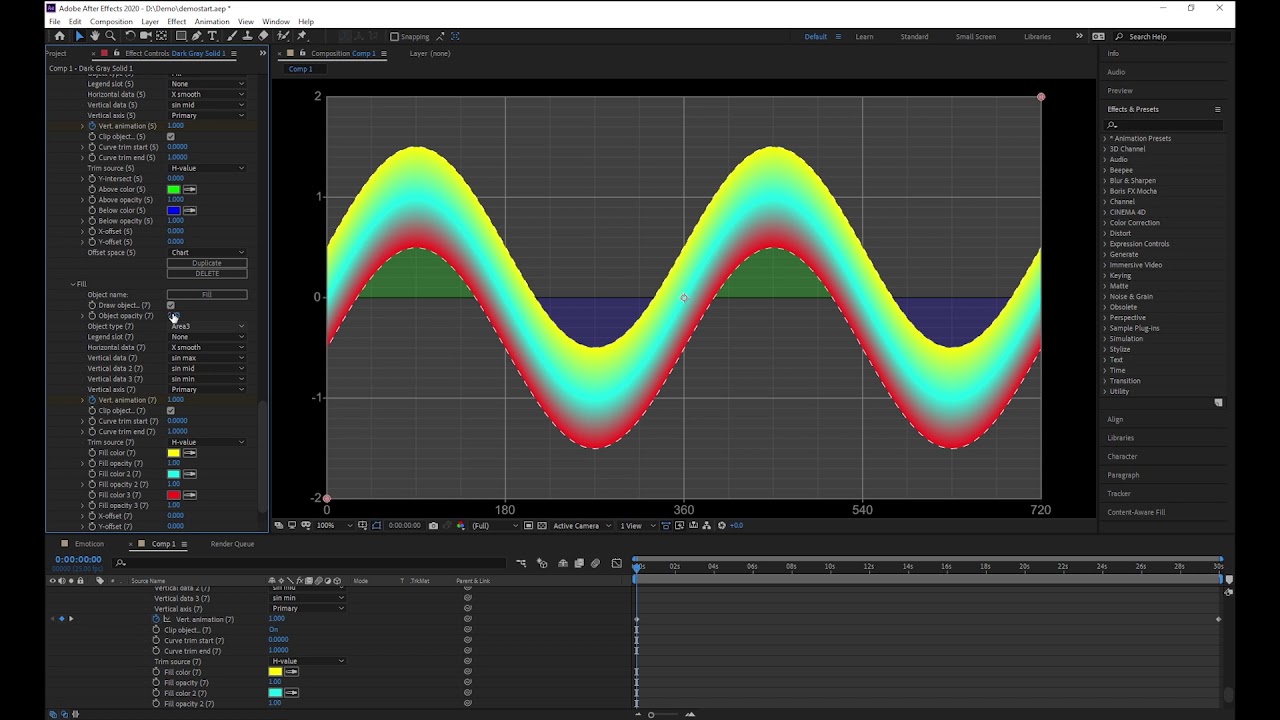Open Trim source (5) H-value dropdown
Screen dimensions: 1280x720
pos(207,168)
